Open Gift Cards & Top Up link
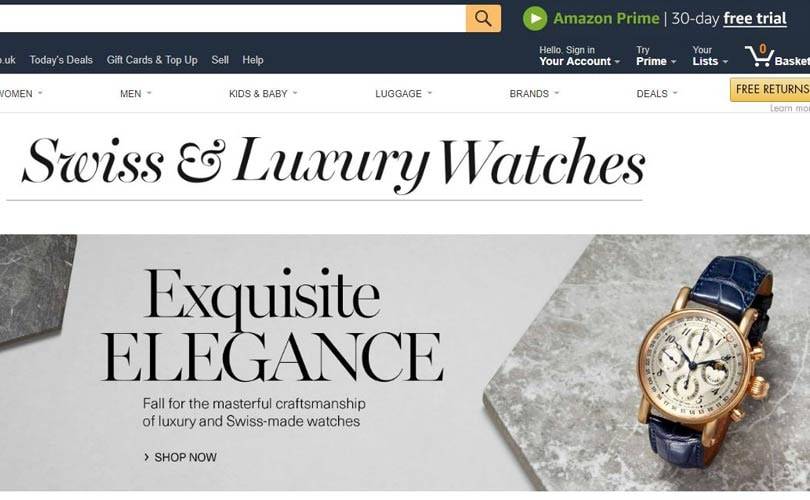Image resolution: width=810 pixels, height=500 pixels. [152, 60]
